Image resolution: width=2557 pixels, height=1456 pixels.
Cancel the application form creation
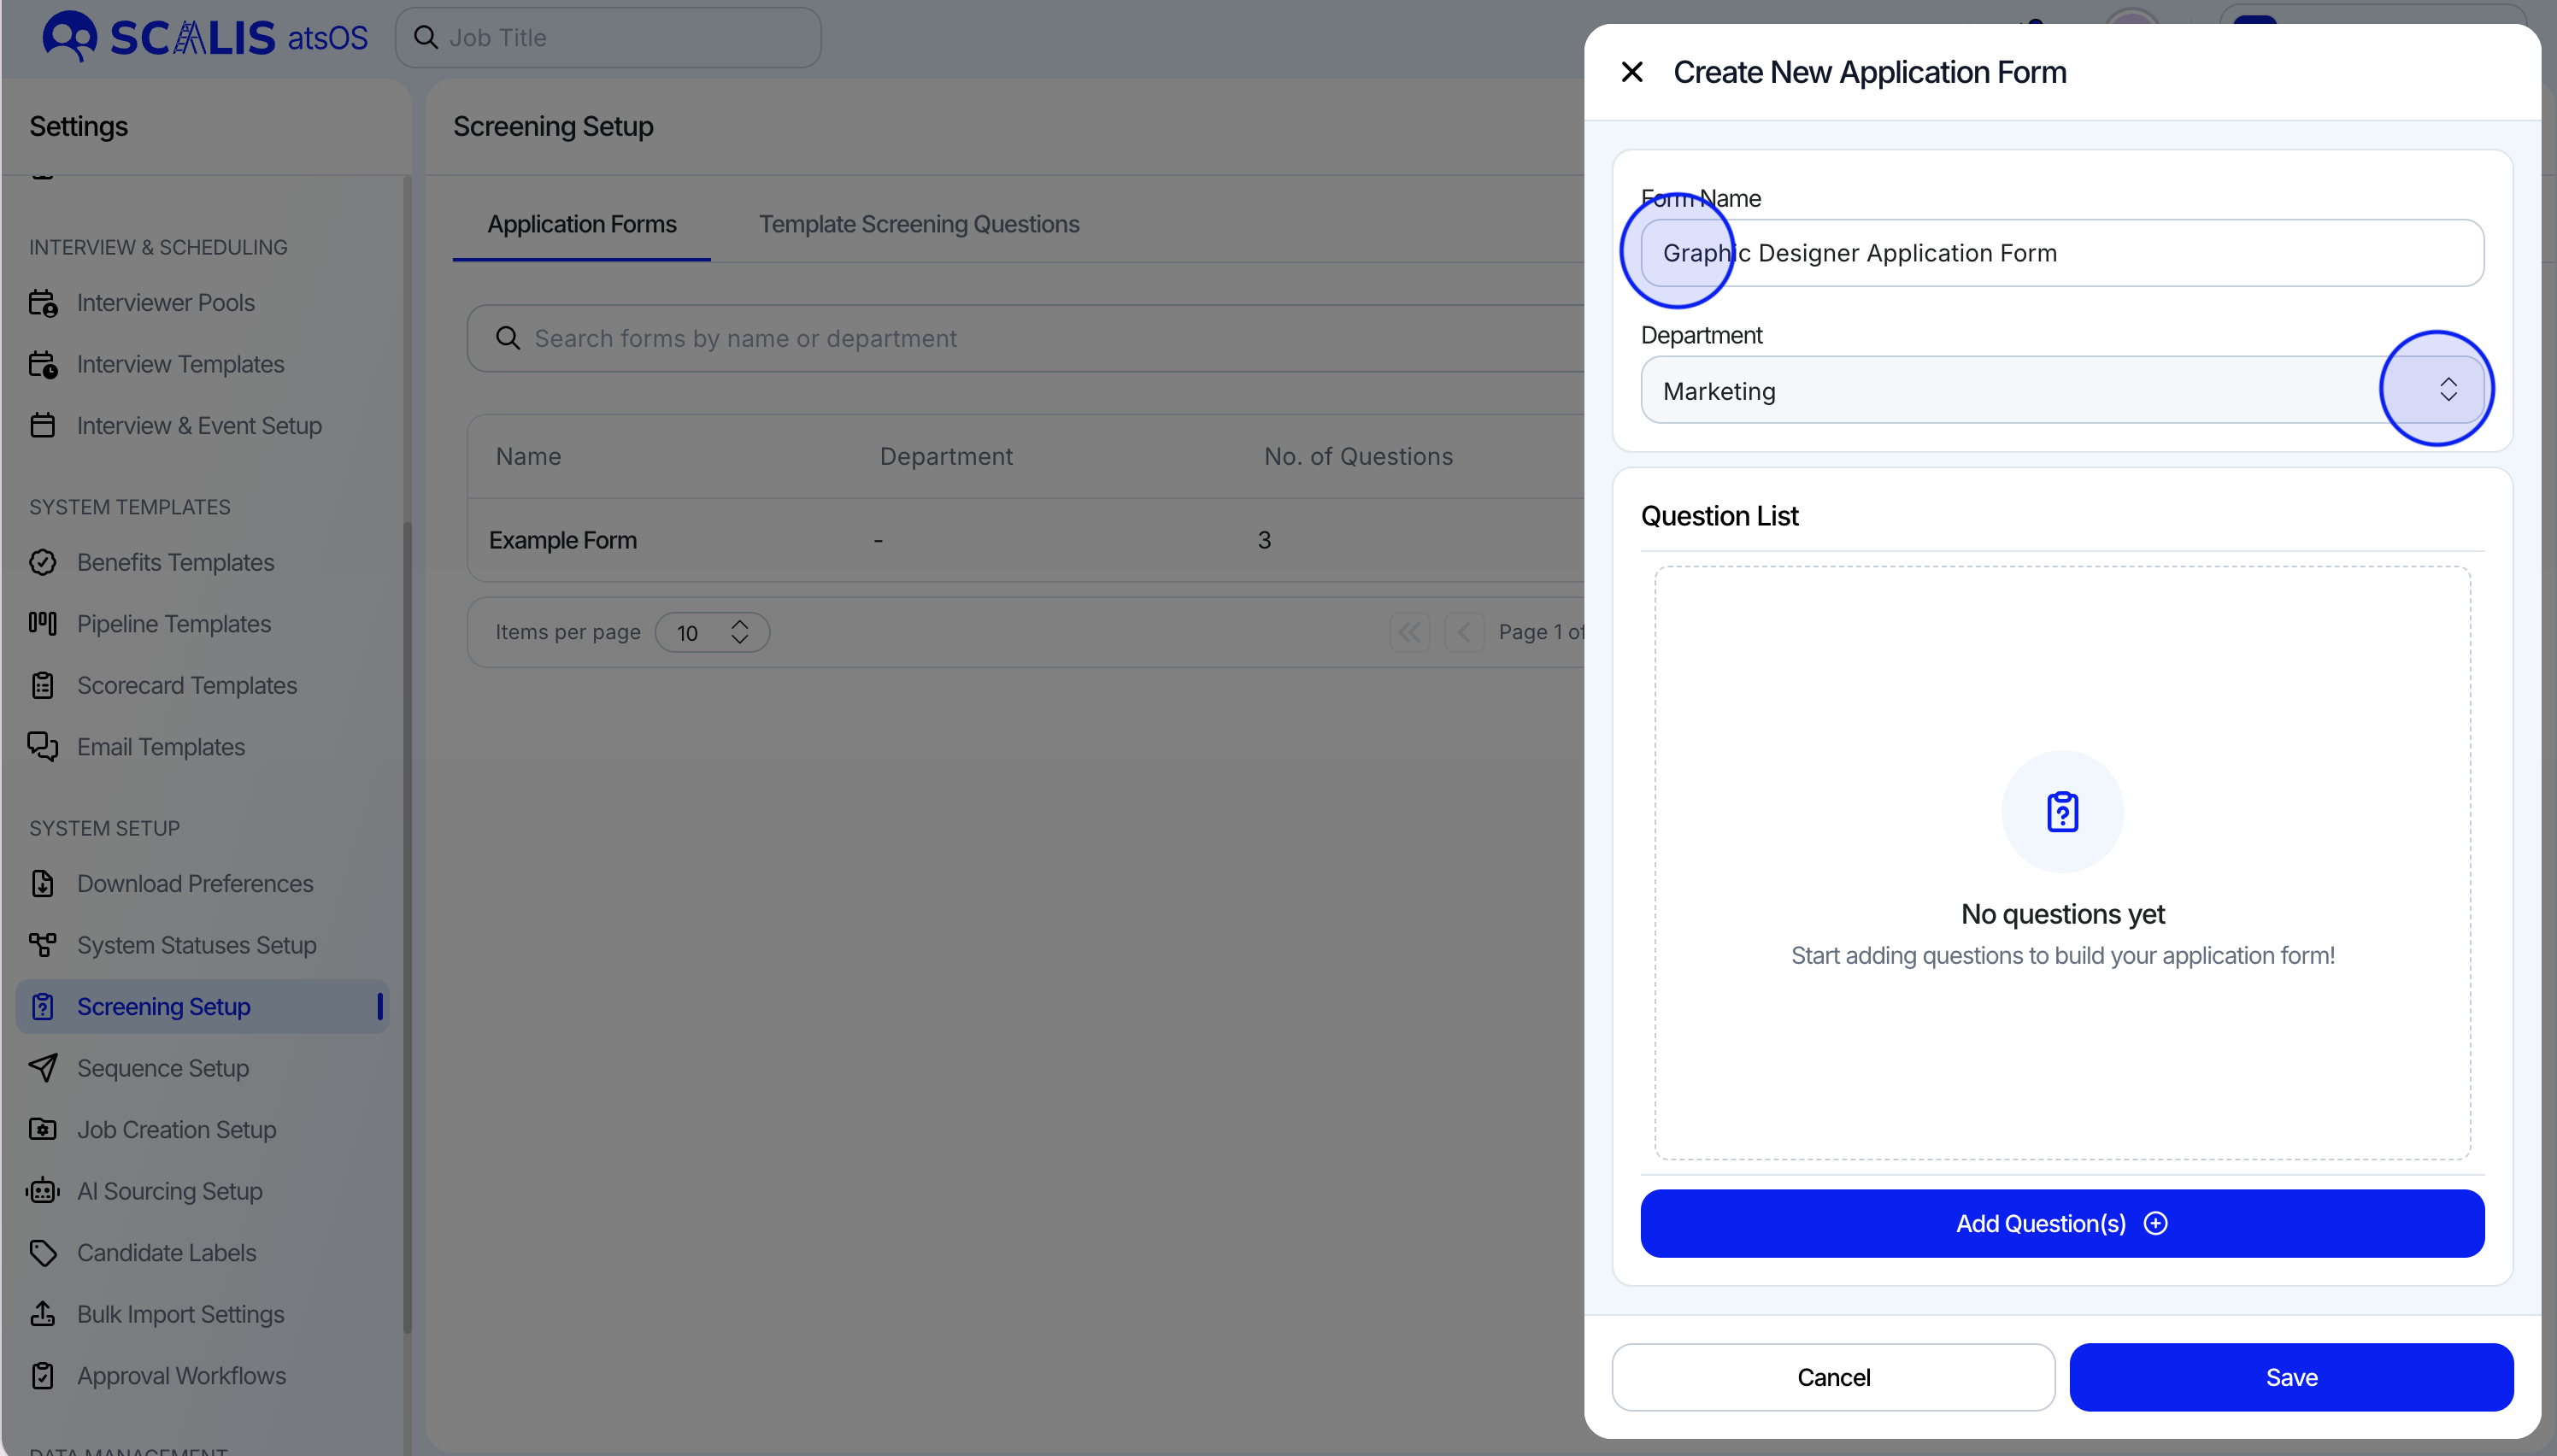[x=1832, y=1377]
